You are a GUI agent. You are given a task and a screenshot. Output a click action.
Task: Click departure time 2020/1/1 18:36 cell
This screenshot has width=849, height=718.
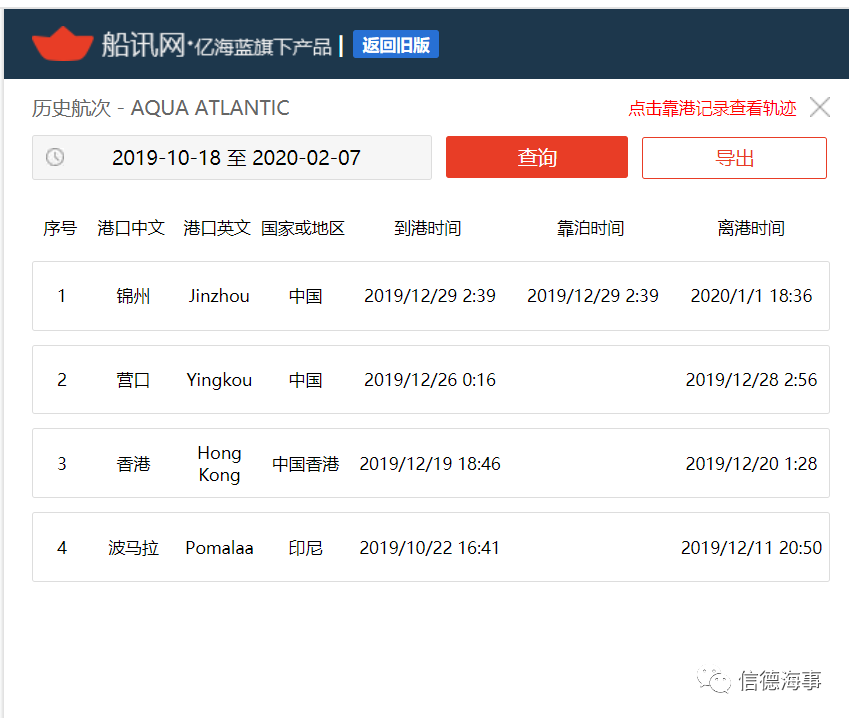click(751, 296)
